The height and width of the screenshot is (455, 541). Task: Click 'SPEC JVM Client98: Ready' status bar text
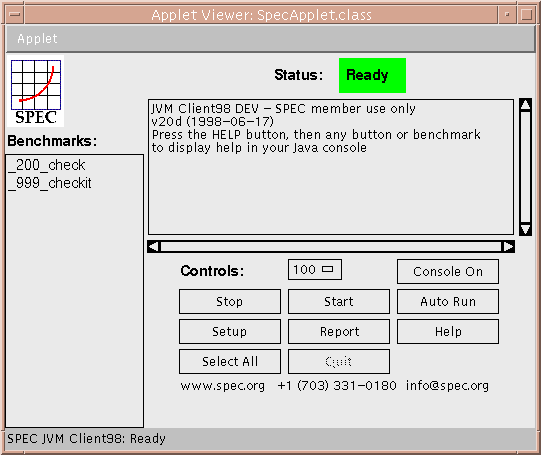pos(86,439)
